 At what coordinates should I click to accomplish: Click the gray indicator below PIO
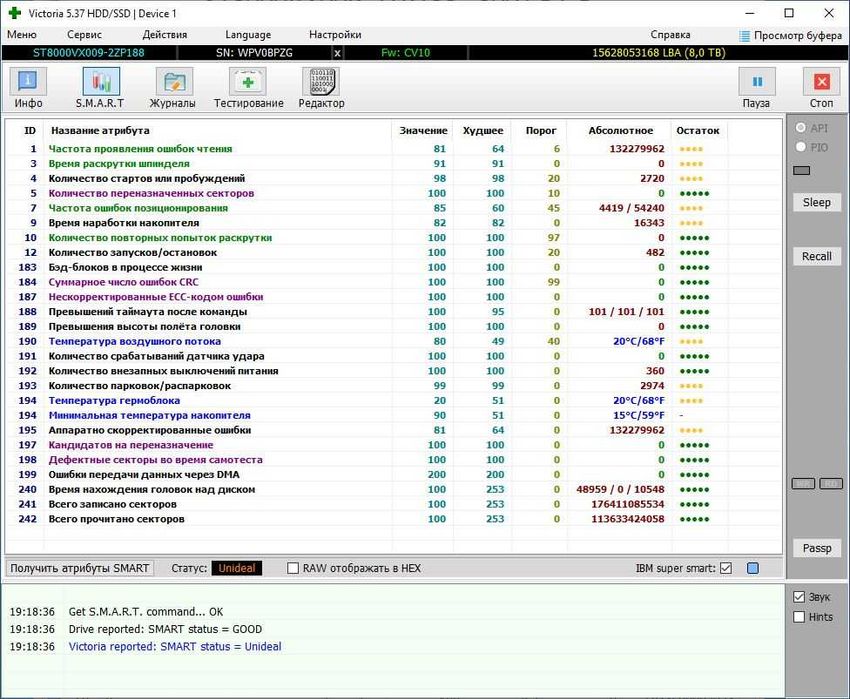801,170
